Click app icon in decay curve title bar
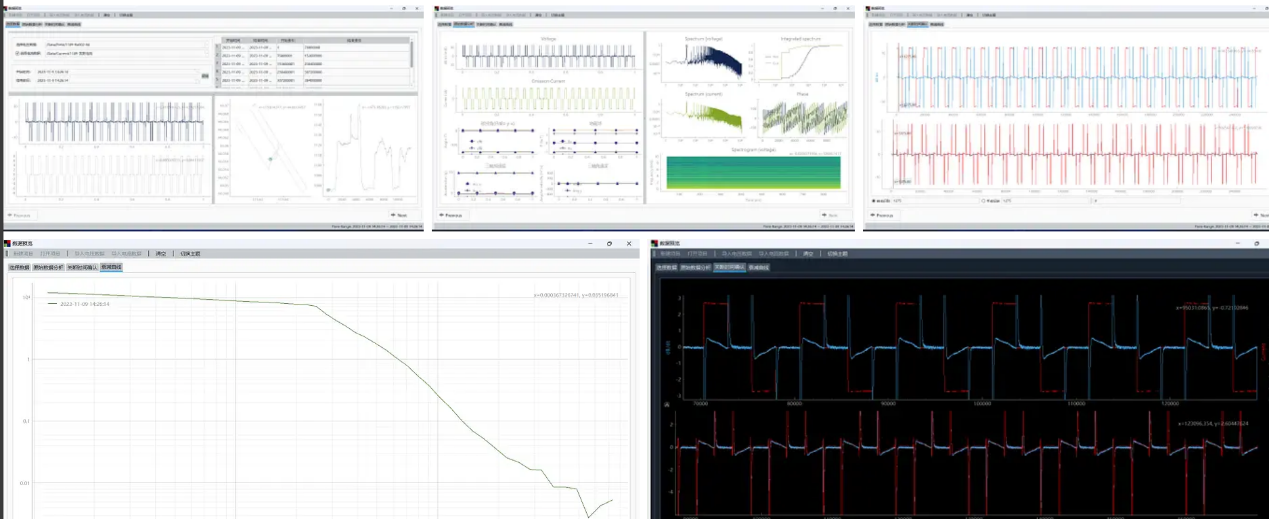1269x519 pixels. pyautogui.click(x=8, y=243)
